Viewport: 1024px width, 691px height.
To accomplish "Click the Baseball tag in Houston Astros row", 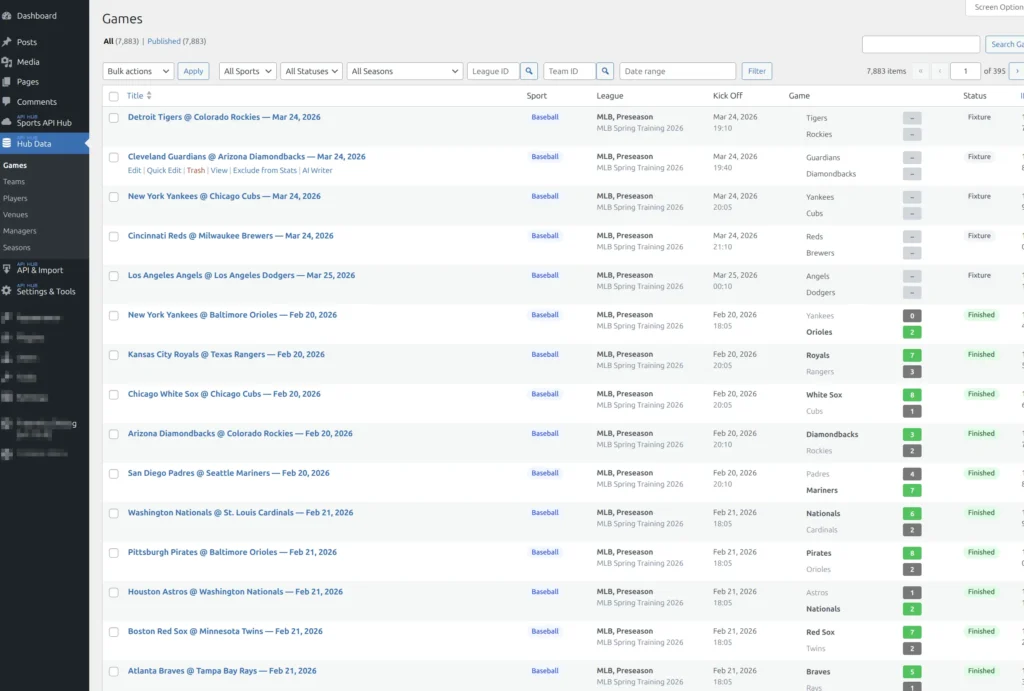I will pyautogui.click(x=545, y=592).
